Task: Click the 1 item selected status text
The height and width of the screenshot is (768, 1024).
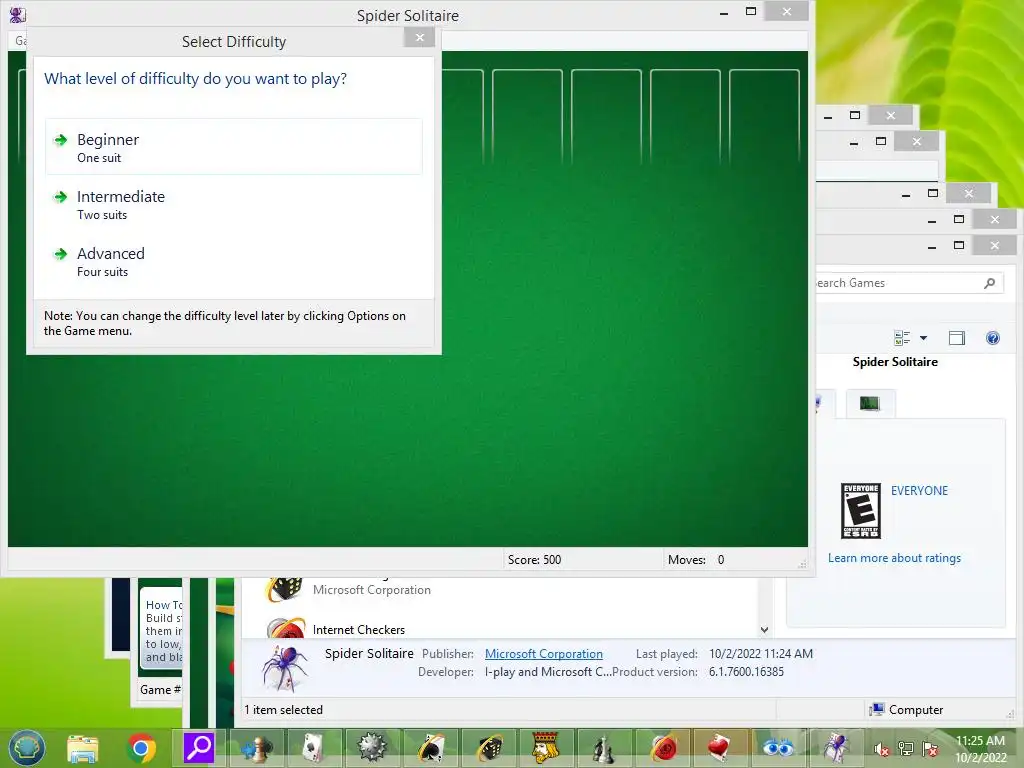Action: click(x=283, y=709)
